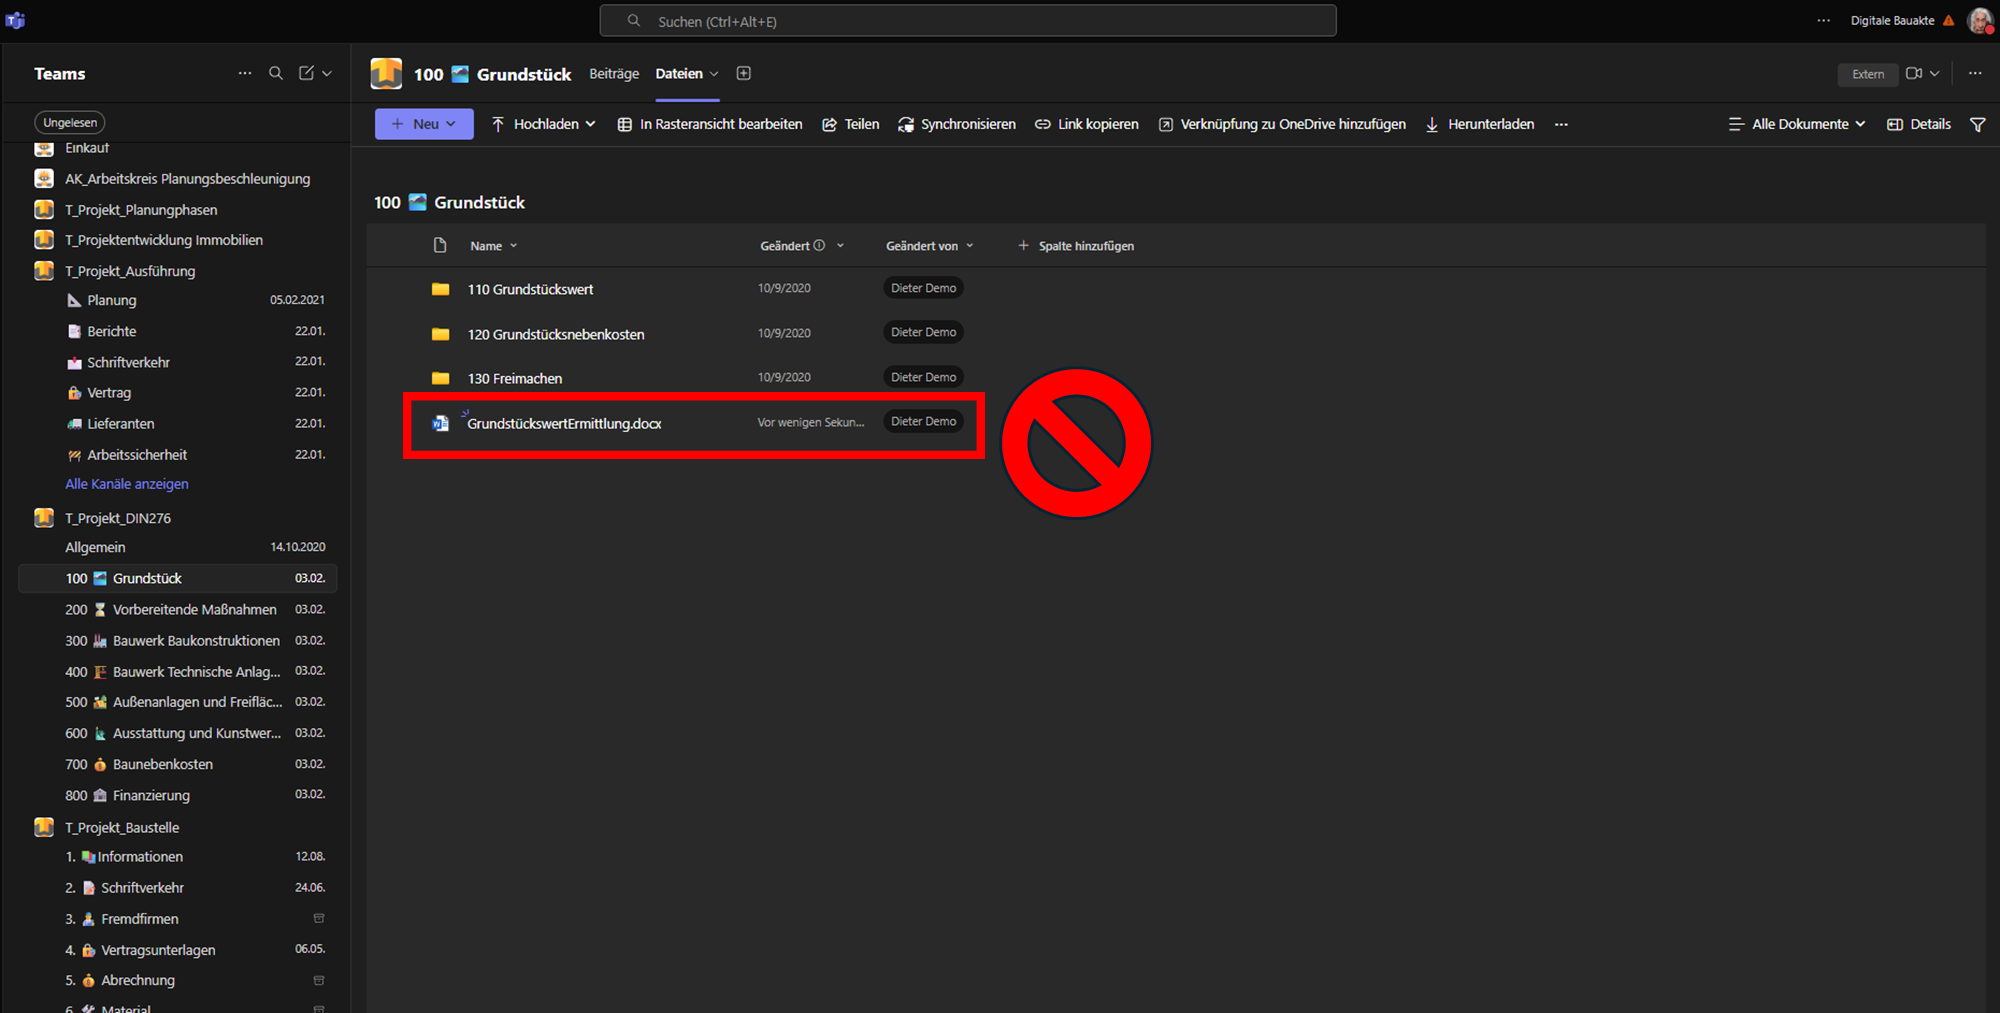Viewport: 2000px width, 1013px height.
Task: Open the Details pane
Action: 1919,124
